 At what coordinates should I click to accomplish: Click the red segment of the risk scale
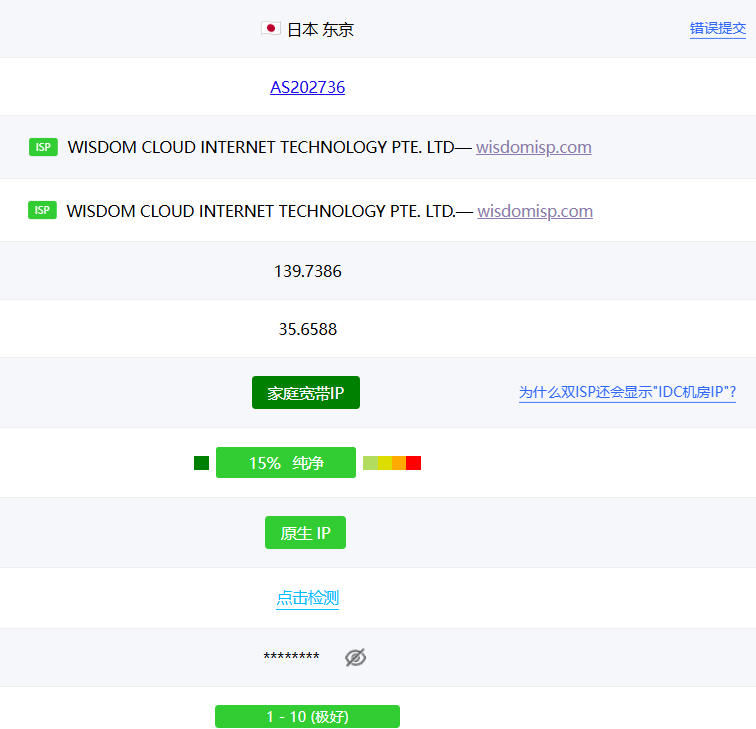[413, 463]
